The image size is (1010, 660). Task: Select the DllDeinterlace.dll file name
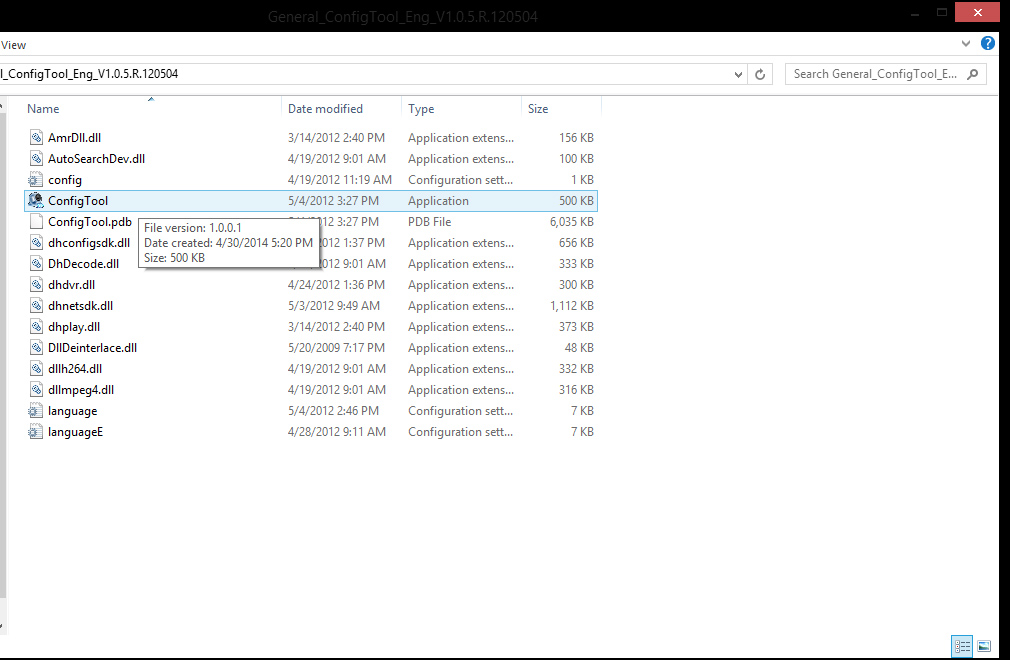(x=93, y=348)
